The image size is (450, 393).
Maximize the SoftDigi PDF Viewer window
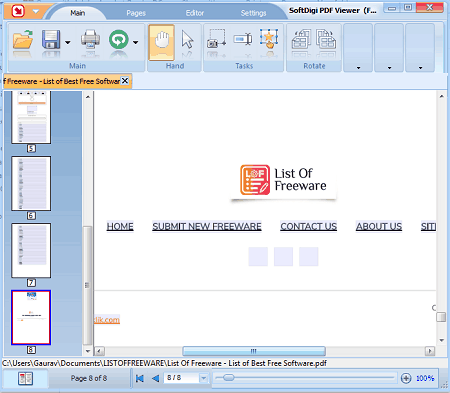(x=408, y=8)
